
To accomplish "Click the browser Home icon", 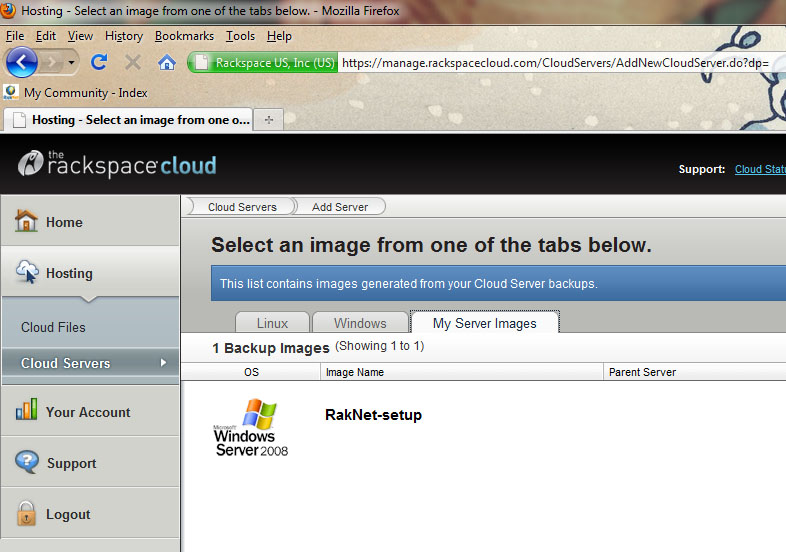I will pos(167,62).
